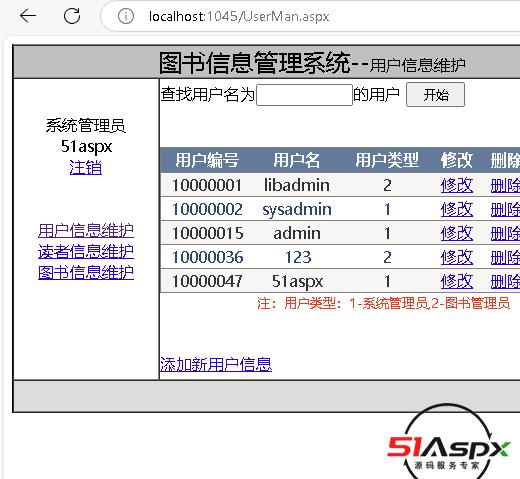Edit user 51aspx via 修改 link

457,281
